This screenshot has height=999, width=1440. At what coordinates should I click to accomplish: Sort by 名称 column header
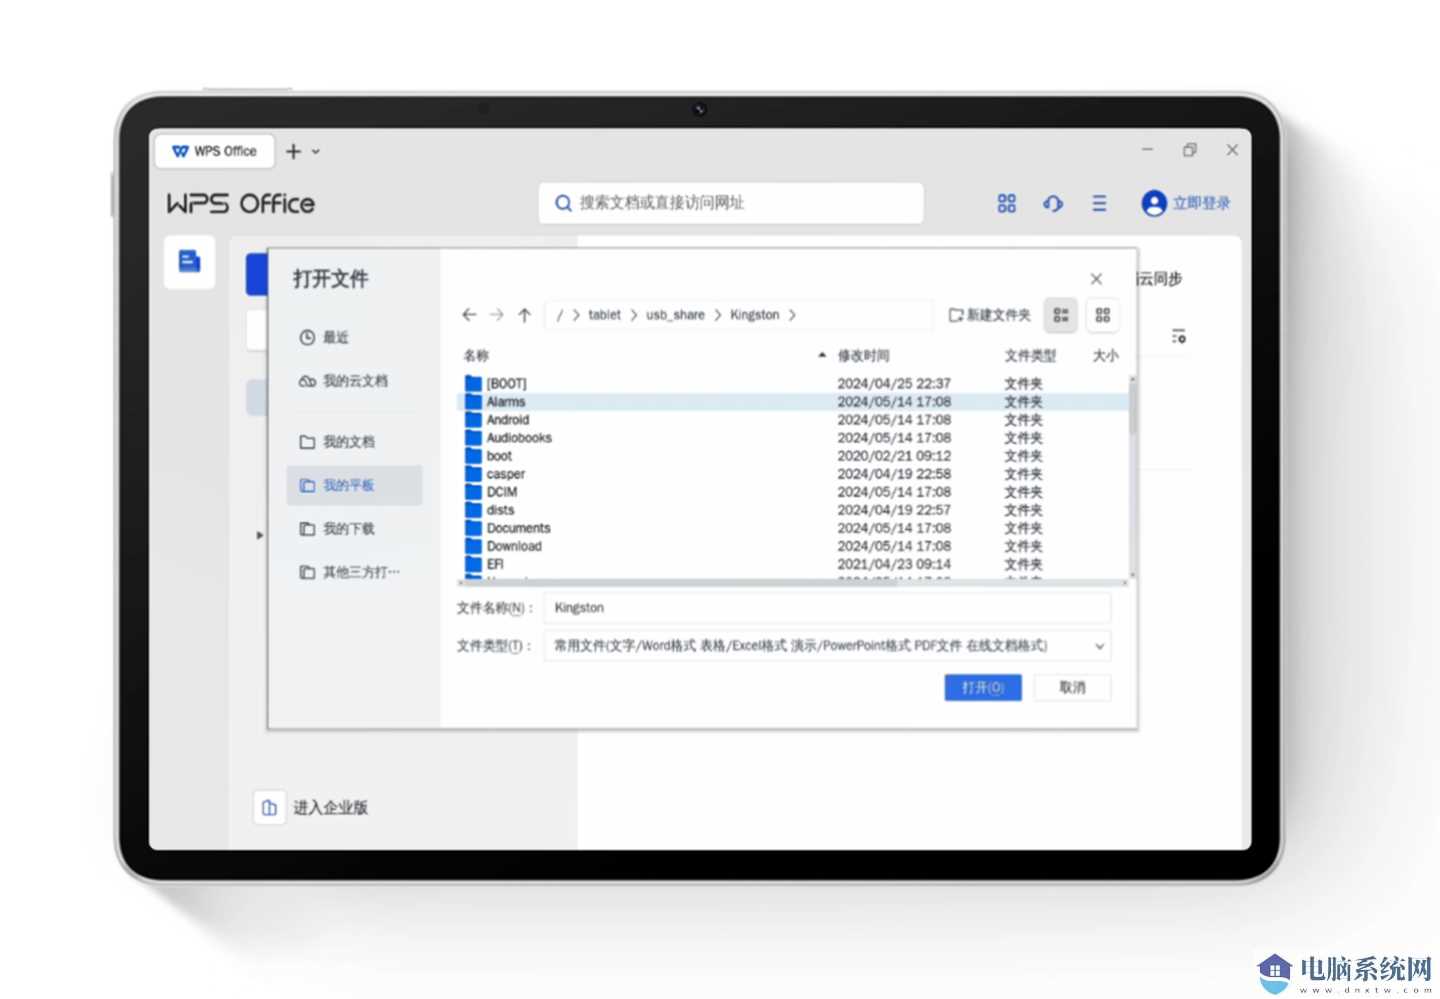(x=476, y=356)
